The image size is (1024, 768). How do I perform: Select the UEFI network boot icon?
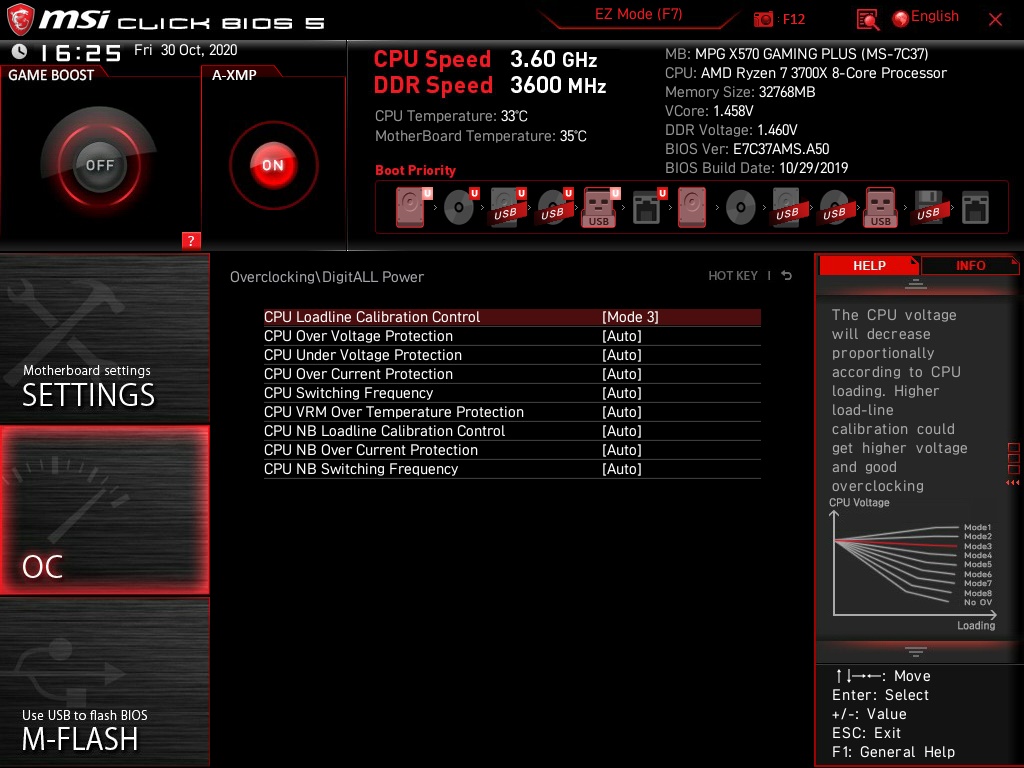click(649, 207)
